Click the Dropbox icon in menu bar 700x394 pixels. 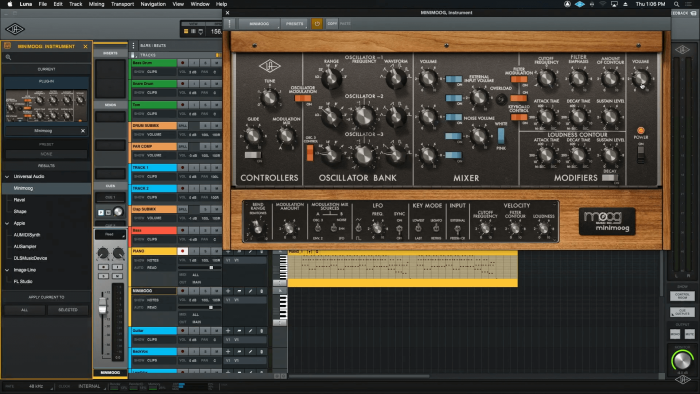coord(579,4)
